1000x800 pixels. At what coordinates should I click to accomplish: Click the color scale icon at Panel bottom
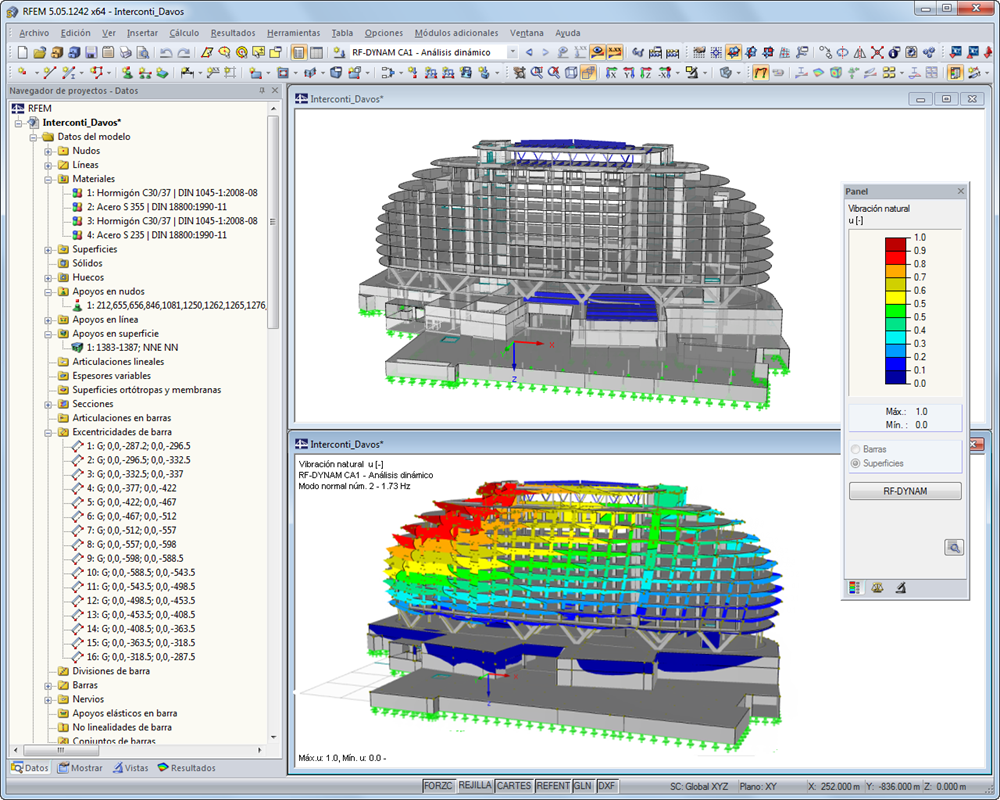click(857, 587)
